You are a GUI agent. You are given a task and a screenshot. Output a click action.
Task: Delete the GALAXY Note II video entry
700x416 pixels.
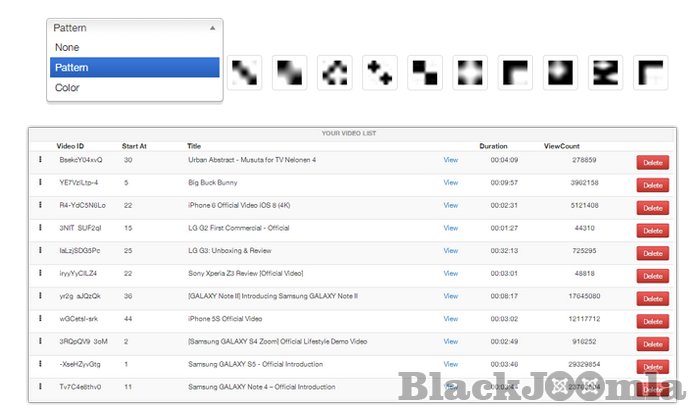point(652,298)
